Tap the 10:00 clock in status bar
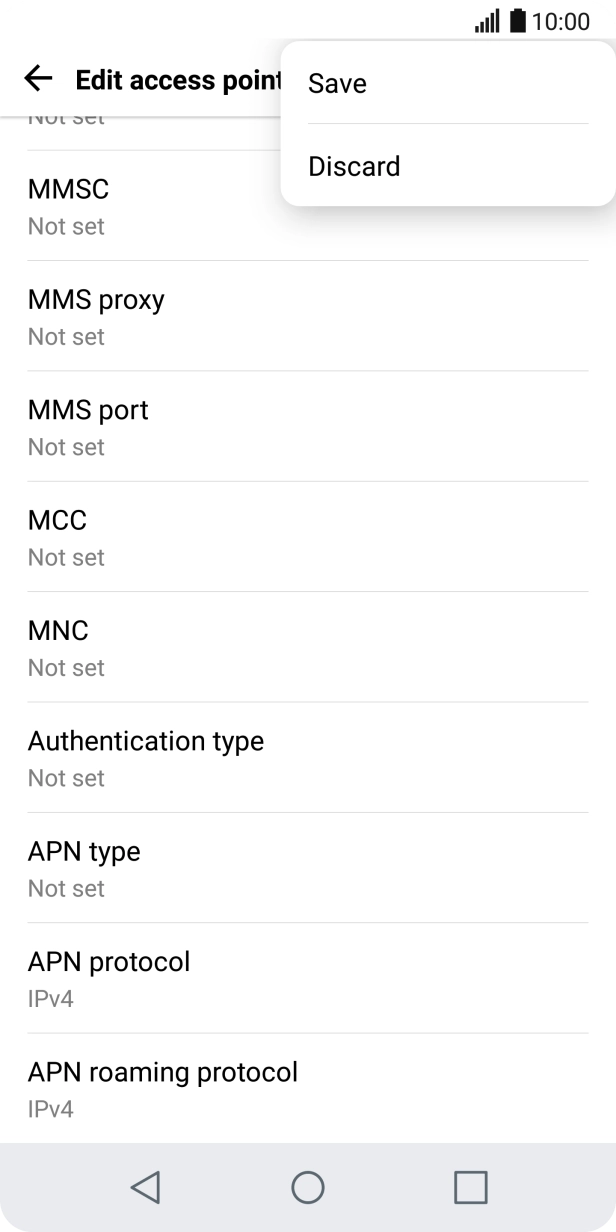The width and height of the screenshot is (616, 1232). (x=561, y=21)
